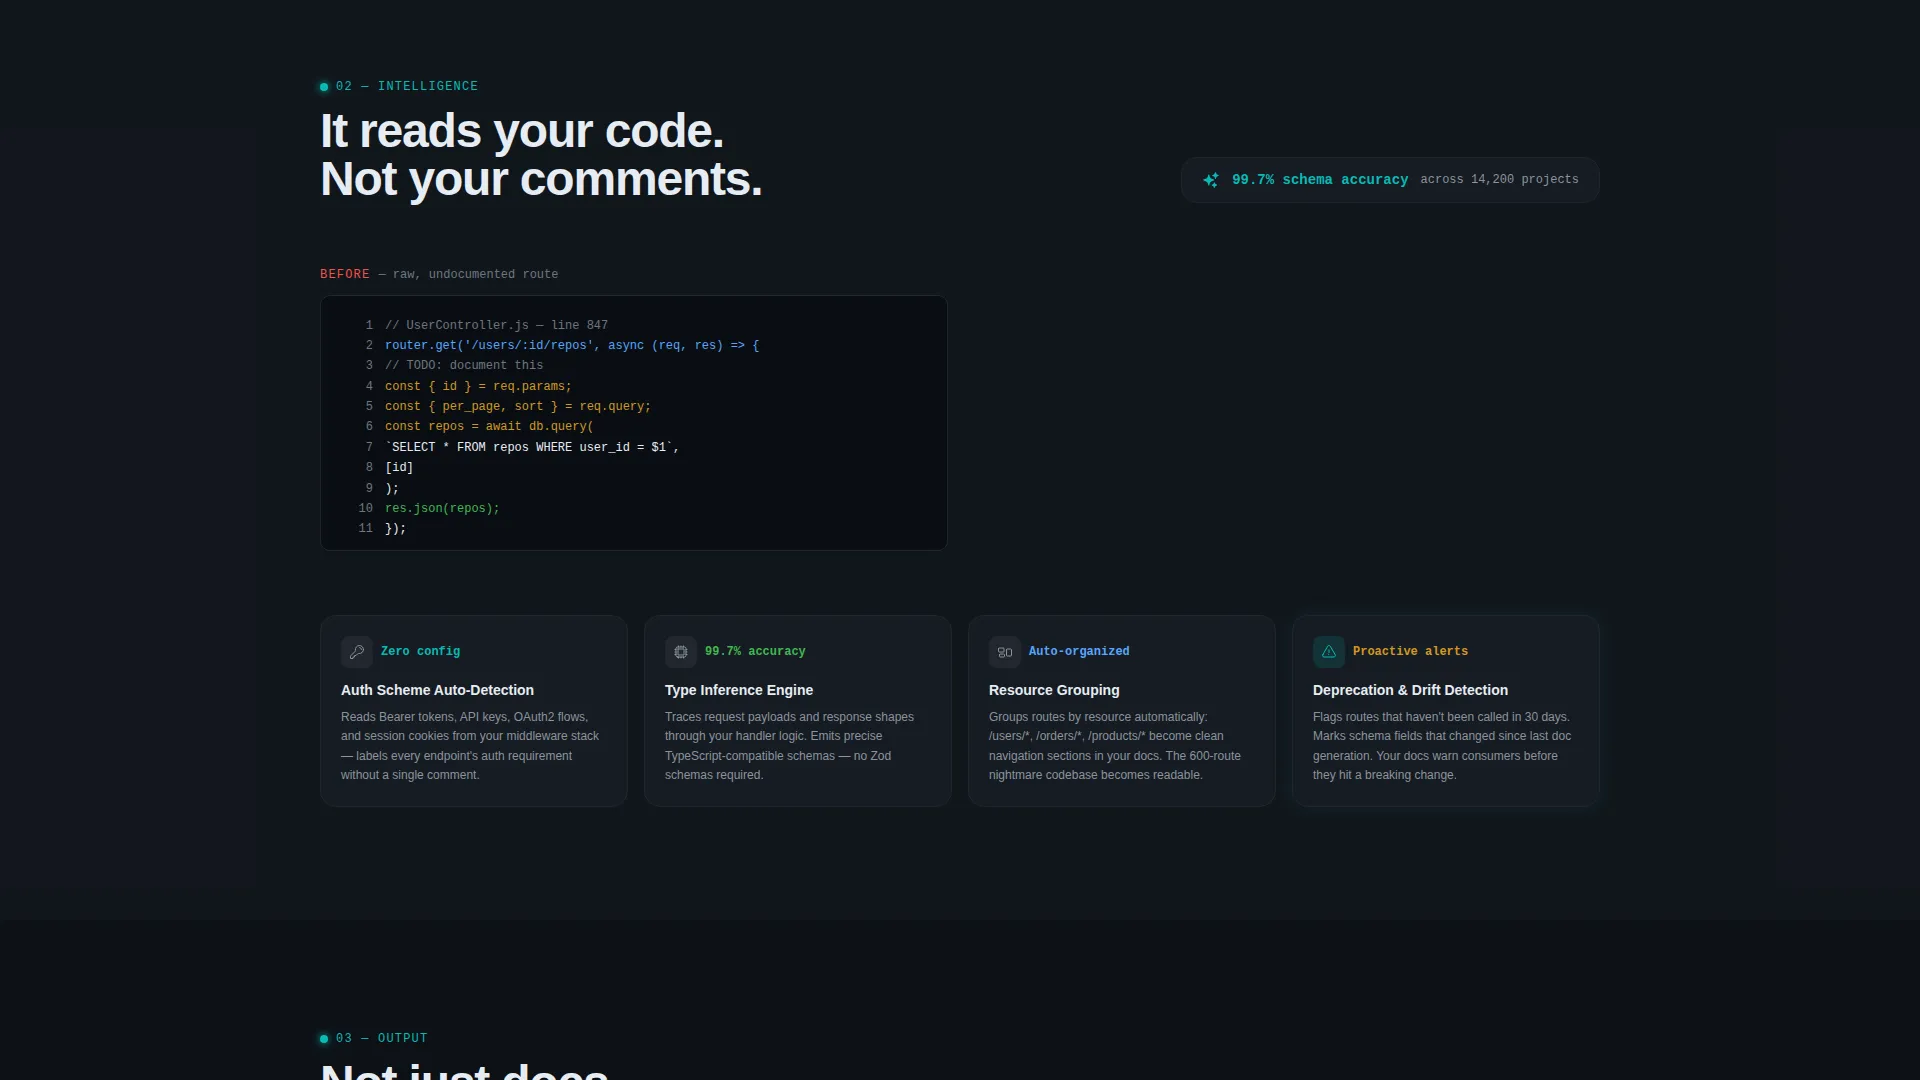Click the teal dot before 02 — INTELLIGENCE
The height and width of the screenshot is (1080, 1920).
[324, 87]
